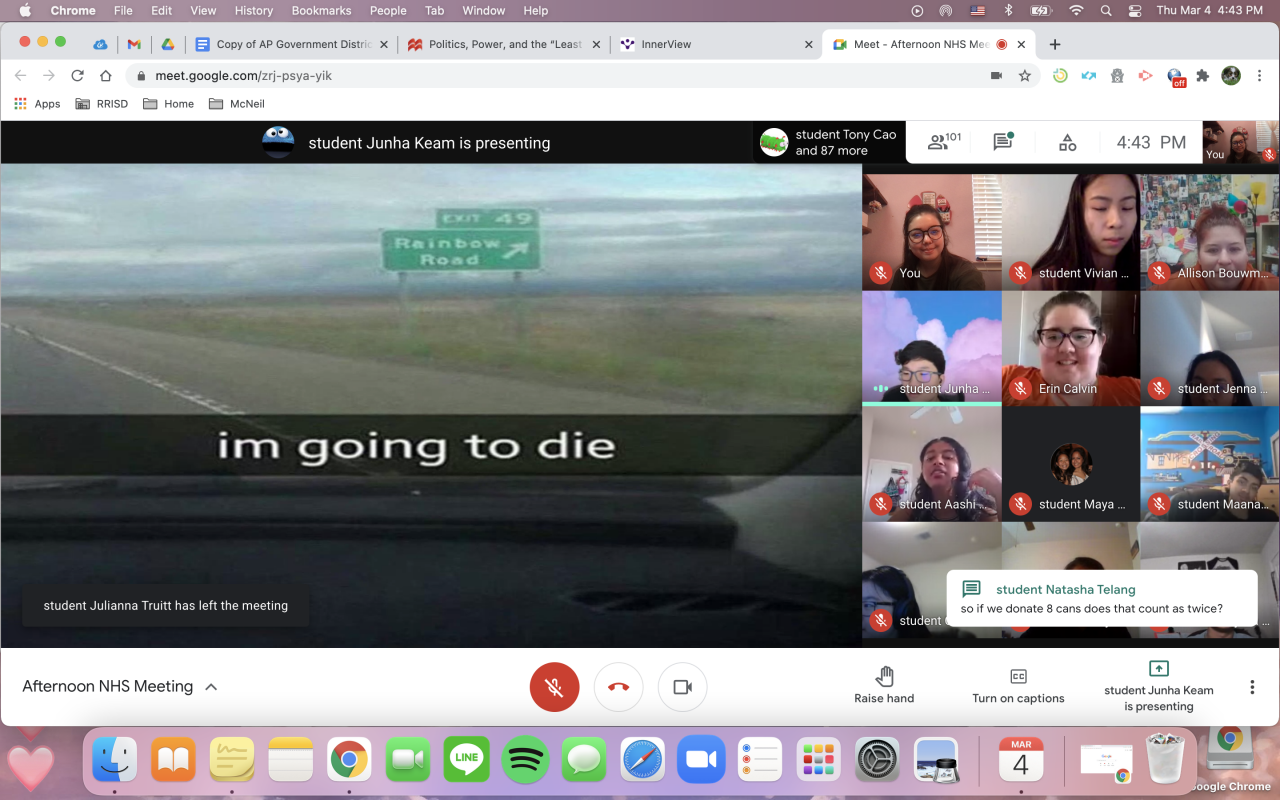Open the Bookmarks menu
1280x800 pixels.
[323, 11]
